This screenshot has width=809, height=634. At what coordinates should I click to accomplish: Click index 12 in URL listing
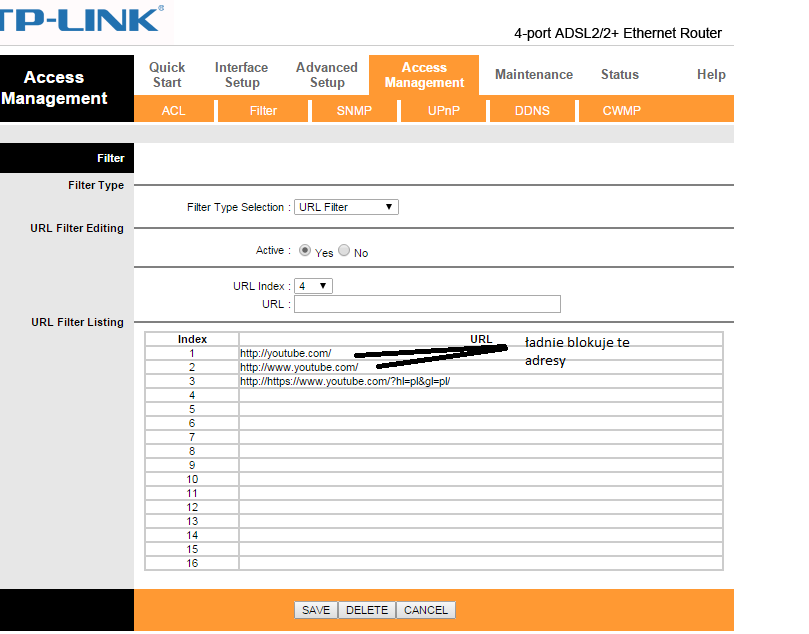(192, 507)
